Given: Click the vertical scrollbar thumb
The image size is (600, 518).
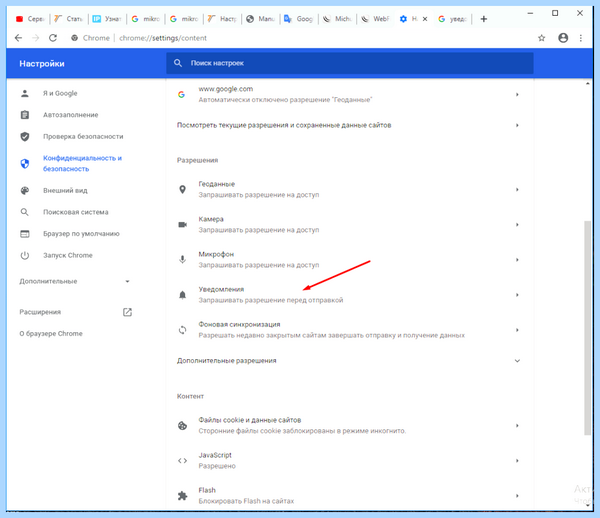Looking at the screenshot, I should click(588, 327).
